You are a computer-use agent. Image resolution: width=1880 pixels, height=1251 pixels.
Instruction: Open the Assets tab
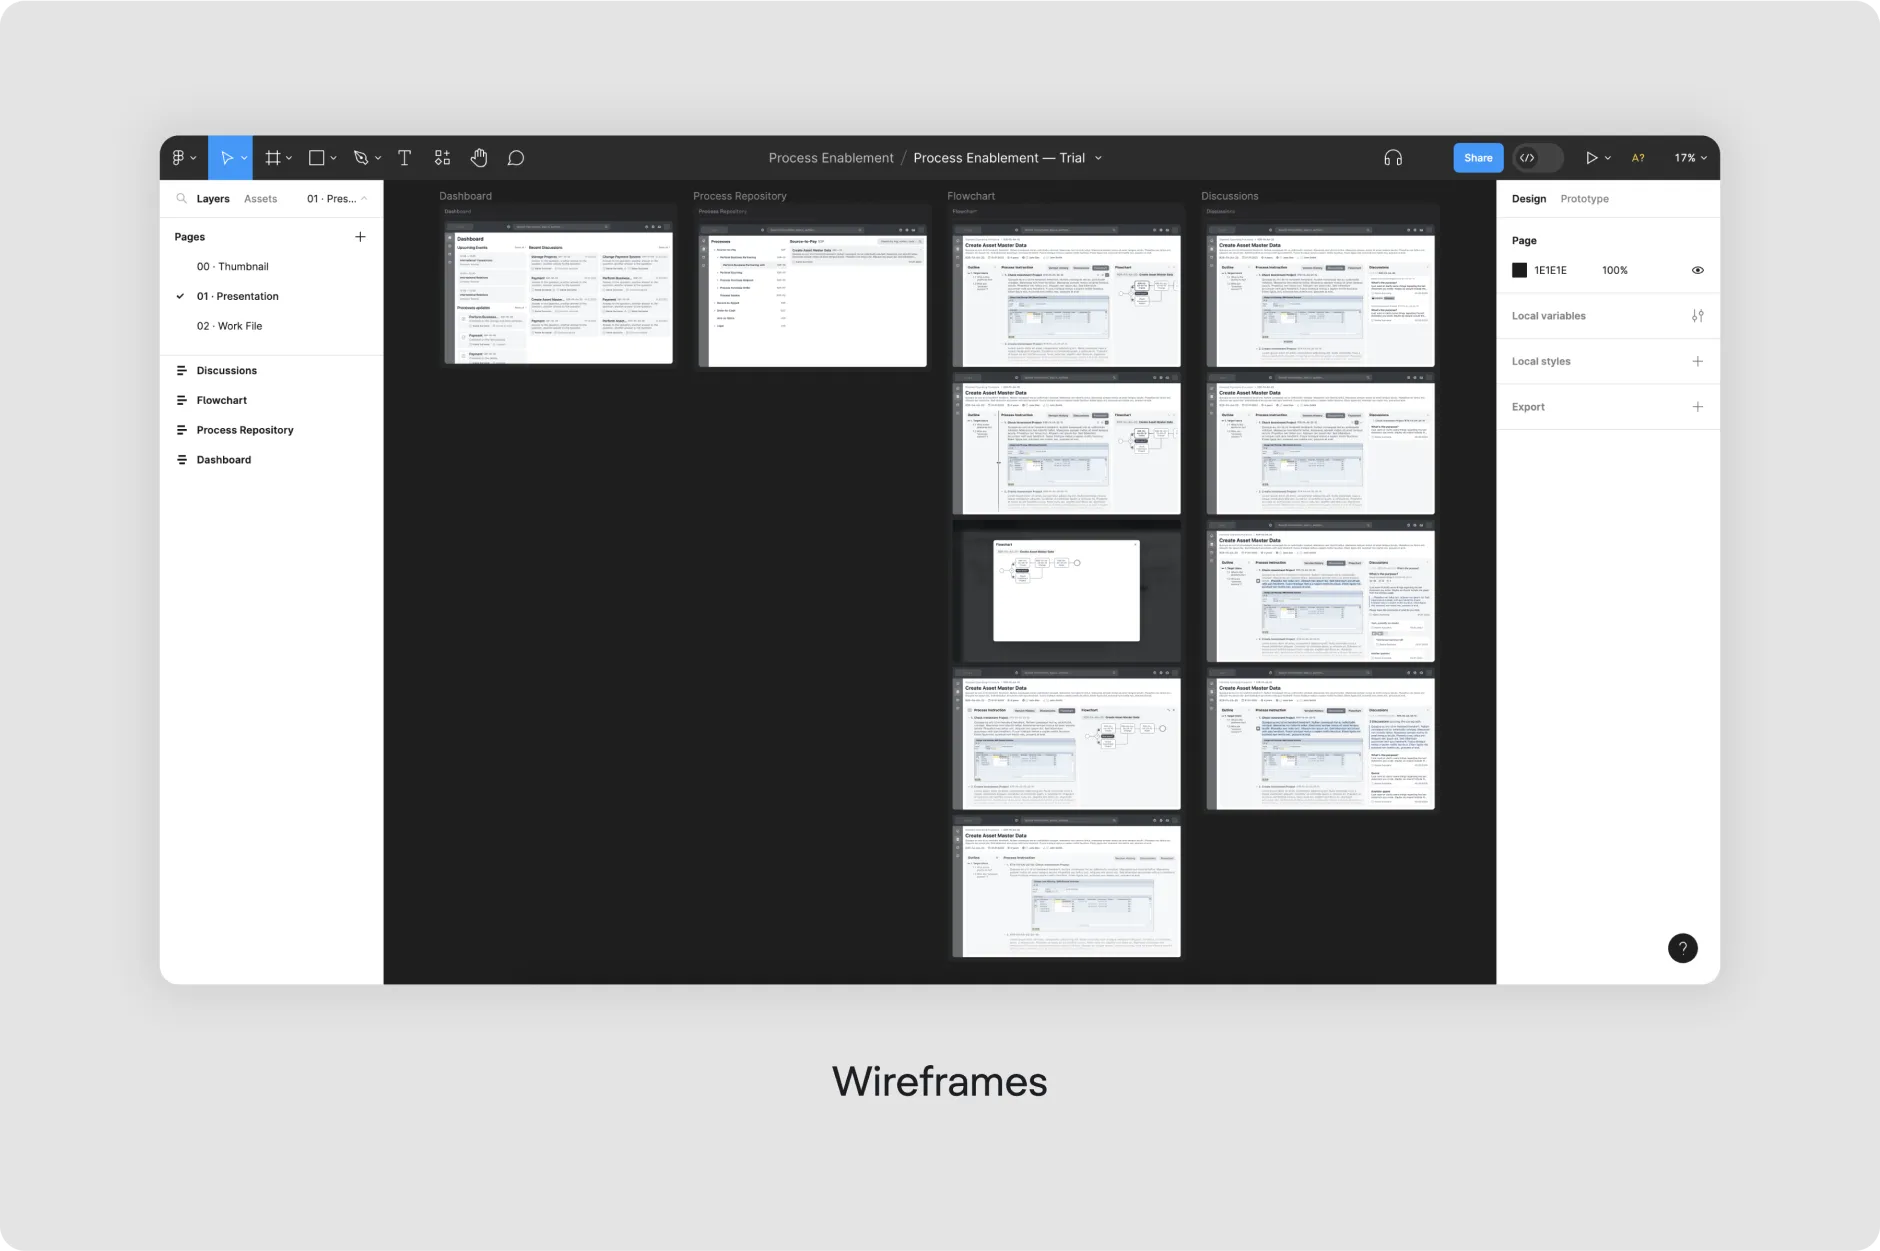pos(261,198)
